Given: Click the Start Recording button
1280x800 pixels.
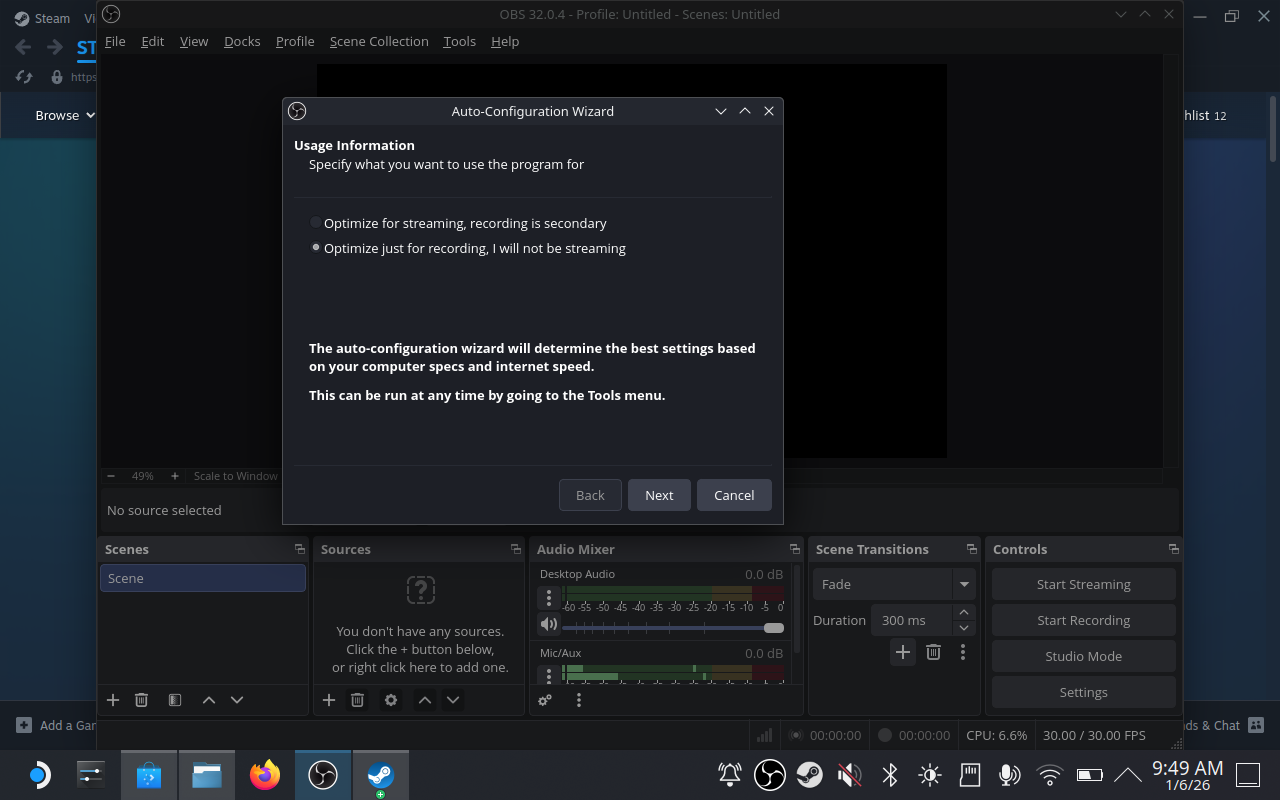Looking at the screenshot, I should pyautogui.click(x=1083, y=620).
